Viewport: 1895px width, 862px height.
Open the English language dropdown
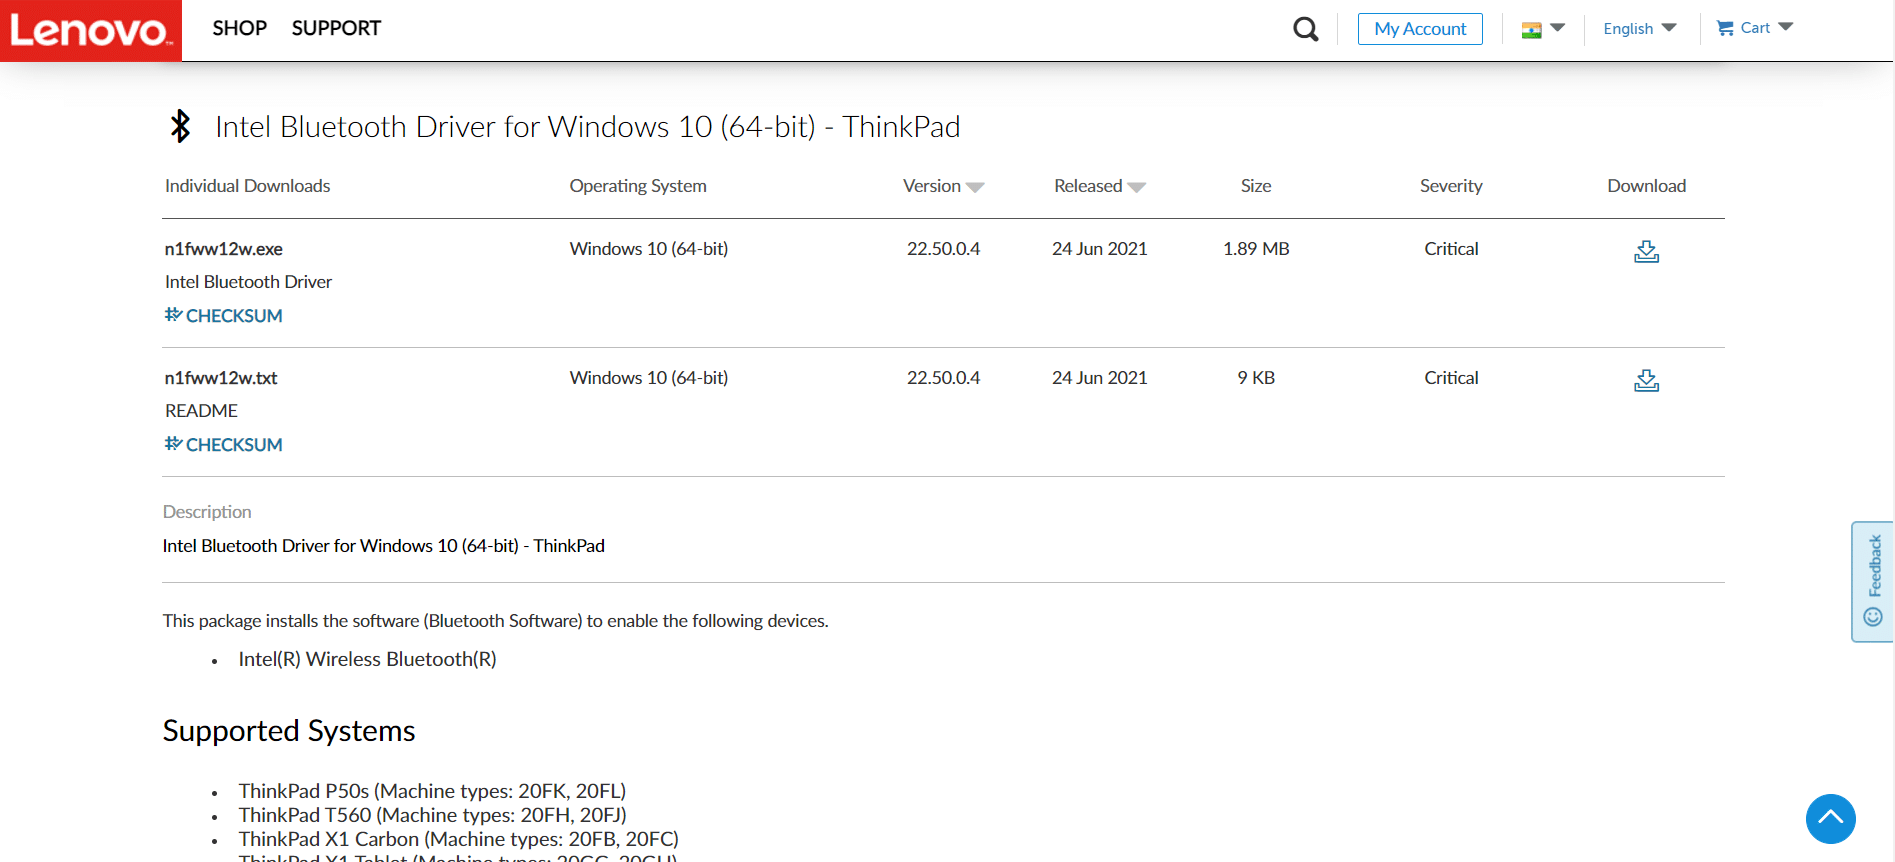(x=1640, y=29)
